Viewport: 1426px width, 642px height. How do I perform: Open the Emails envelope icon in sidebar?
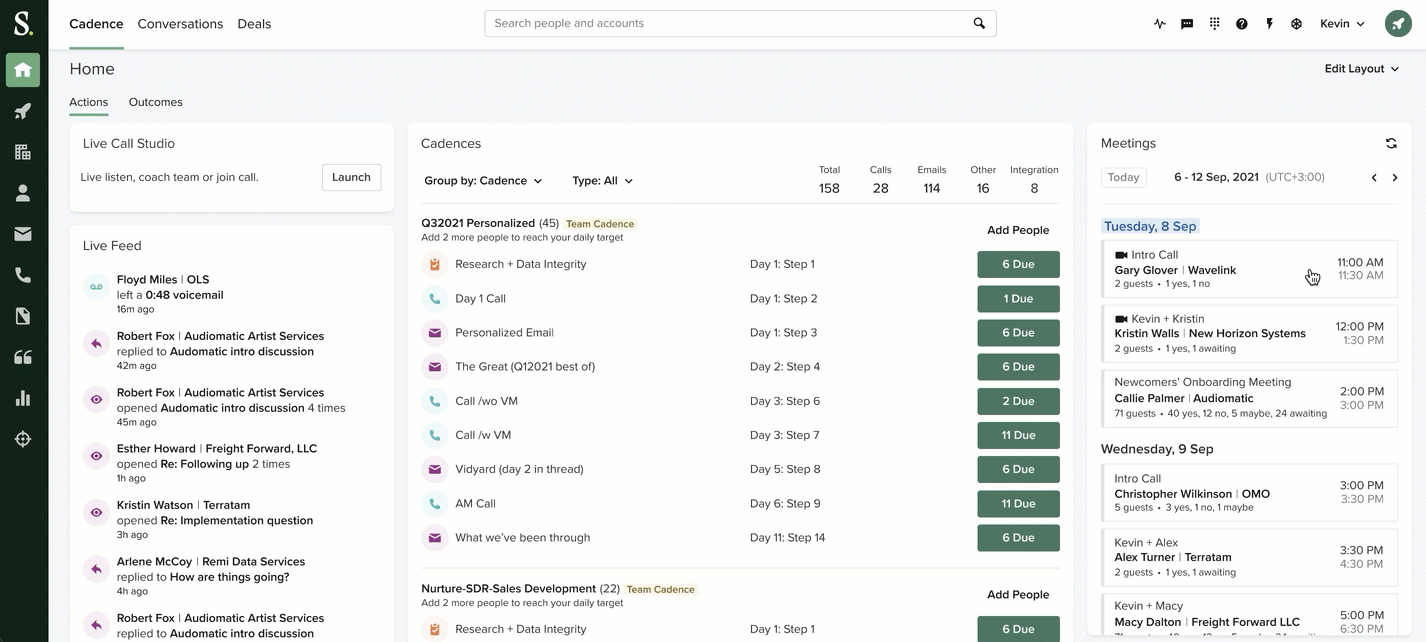22,234
